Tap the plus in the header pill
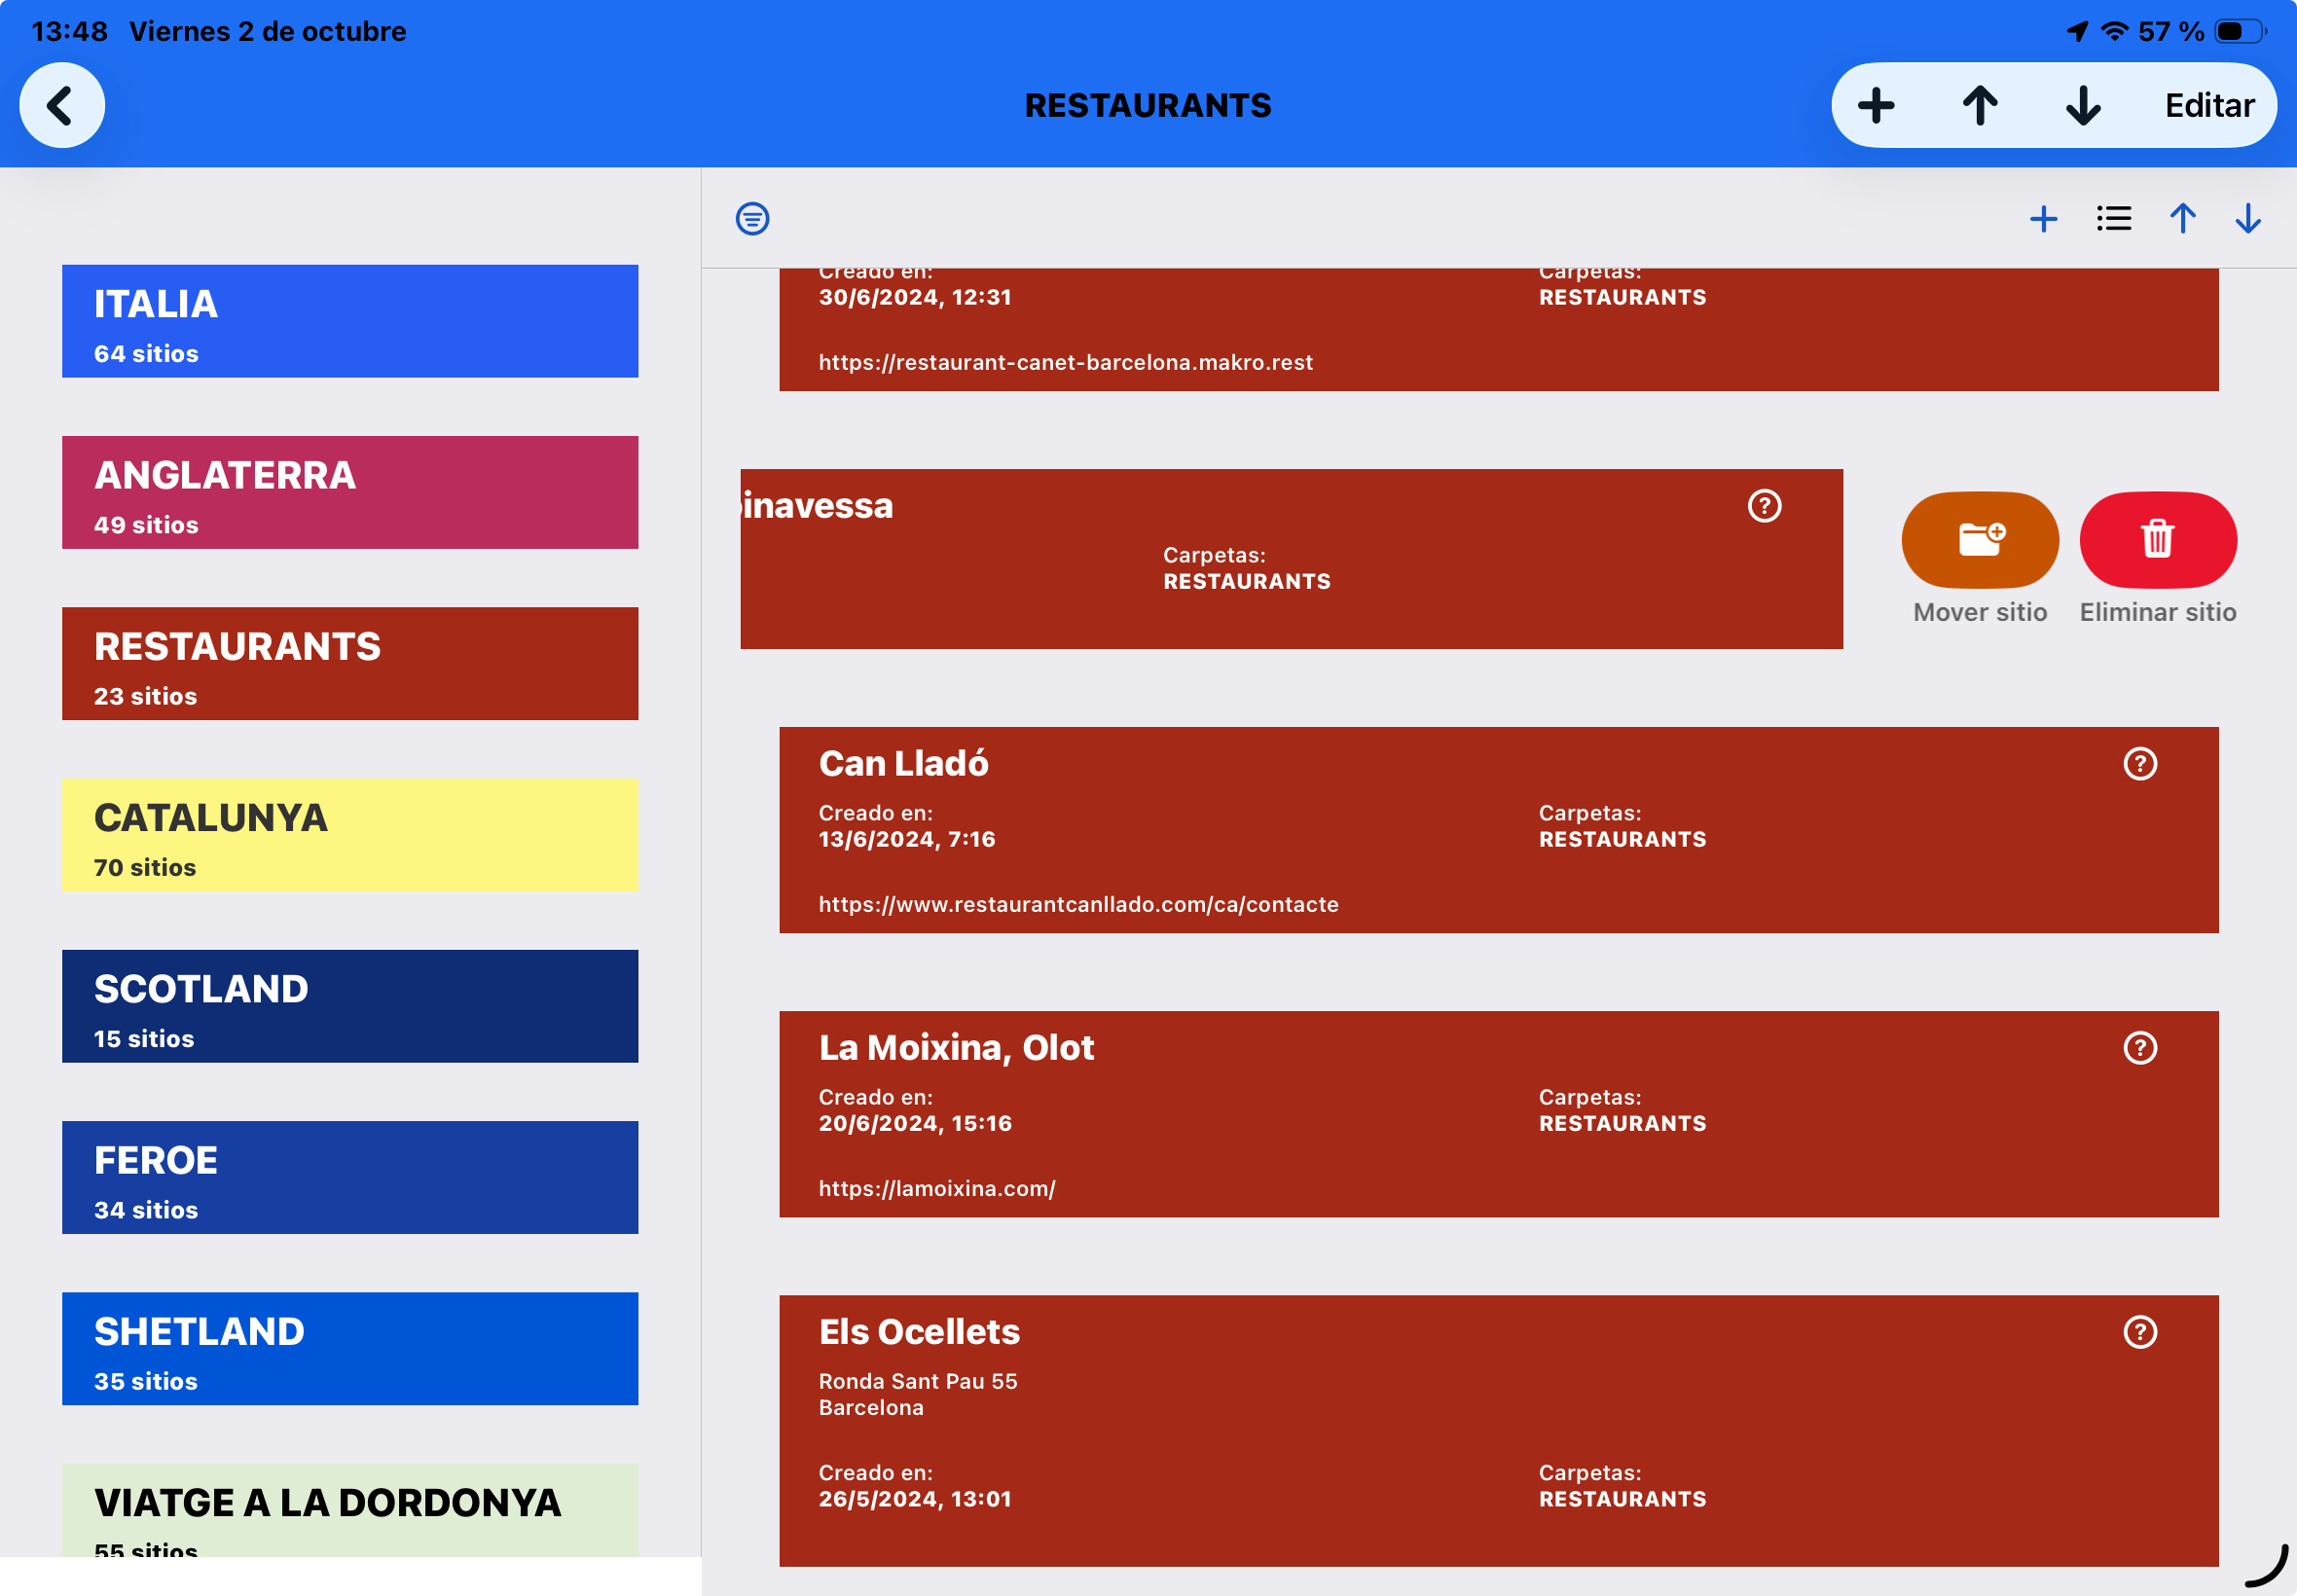This screenshot has height=1596, width=2297. point(1876,105)
